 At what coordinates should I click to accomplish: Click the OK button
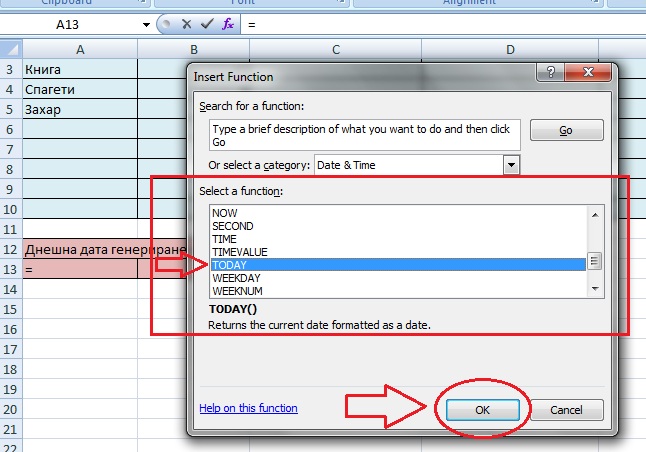(482, 410)
